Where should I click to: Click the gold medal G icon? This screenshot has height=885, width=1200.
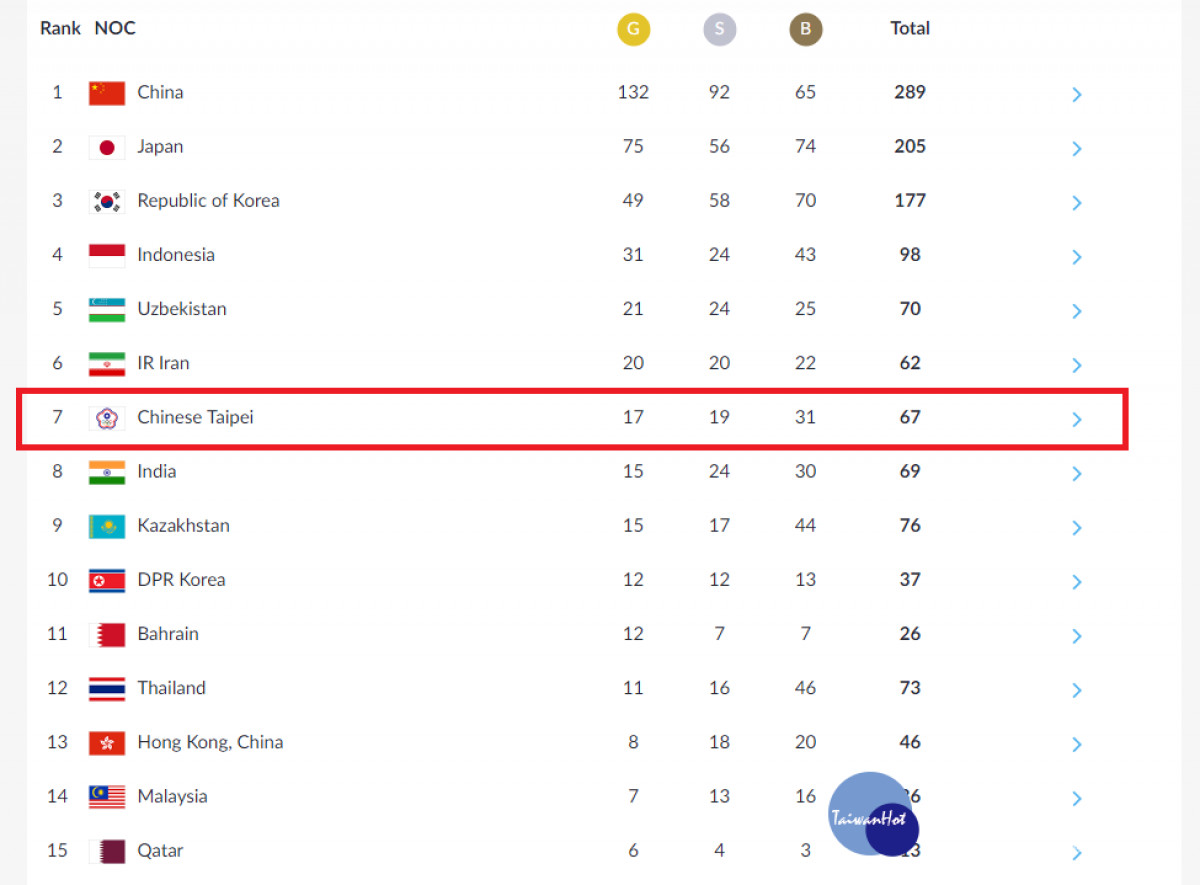(x=633, y=29)
